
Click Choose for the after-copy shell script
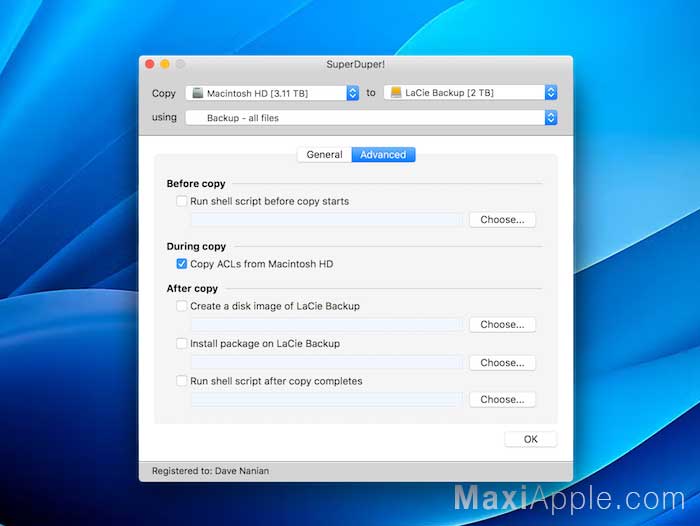(502, 399)
